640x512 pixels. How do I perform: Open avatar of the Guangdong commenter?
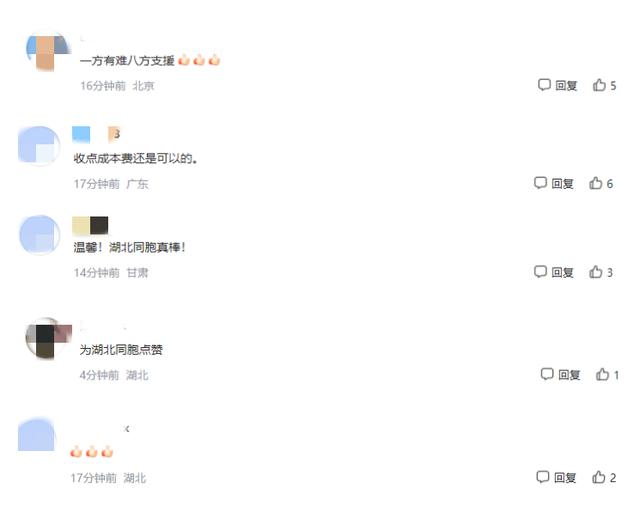coord(39,146)
